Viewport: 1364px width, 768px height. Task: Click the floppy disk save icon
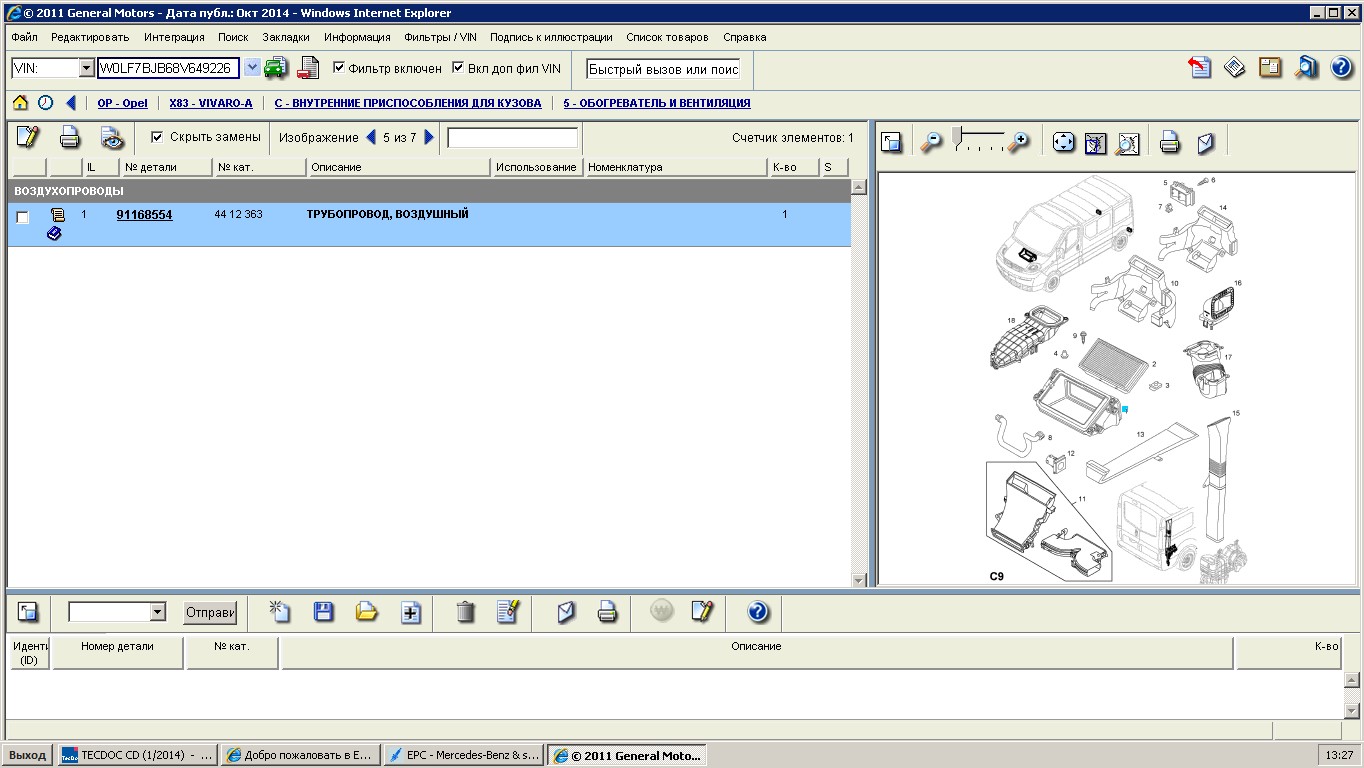(323, 612)
